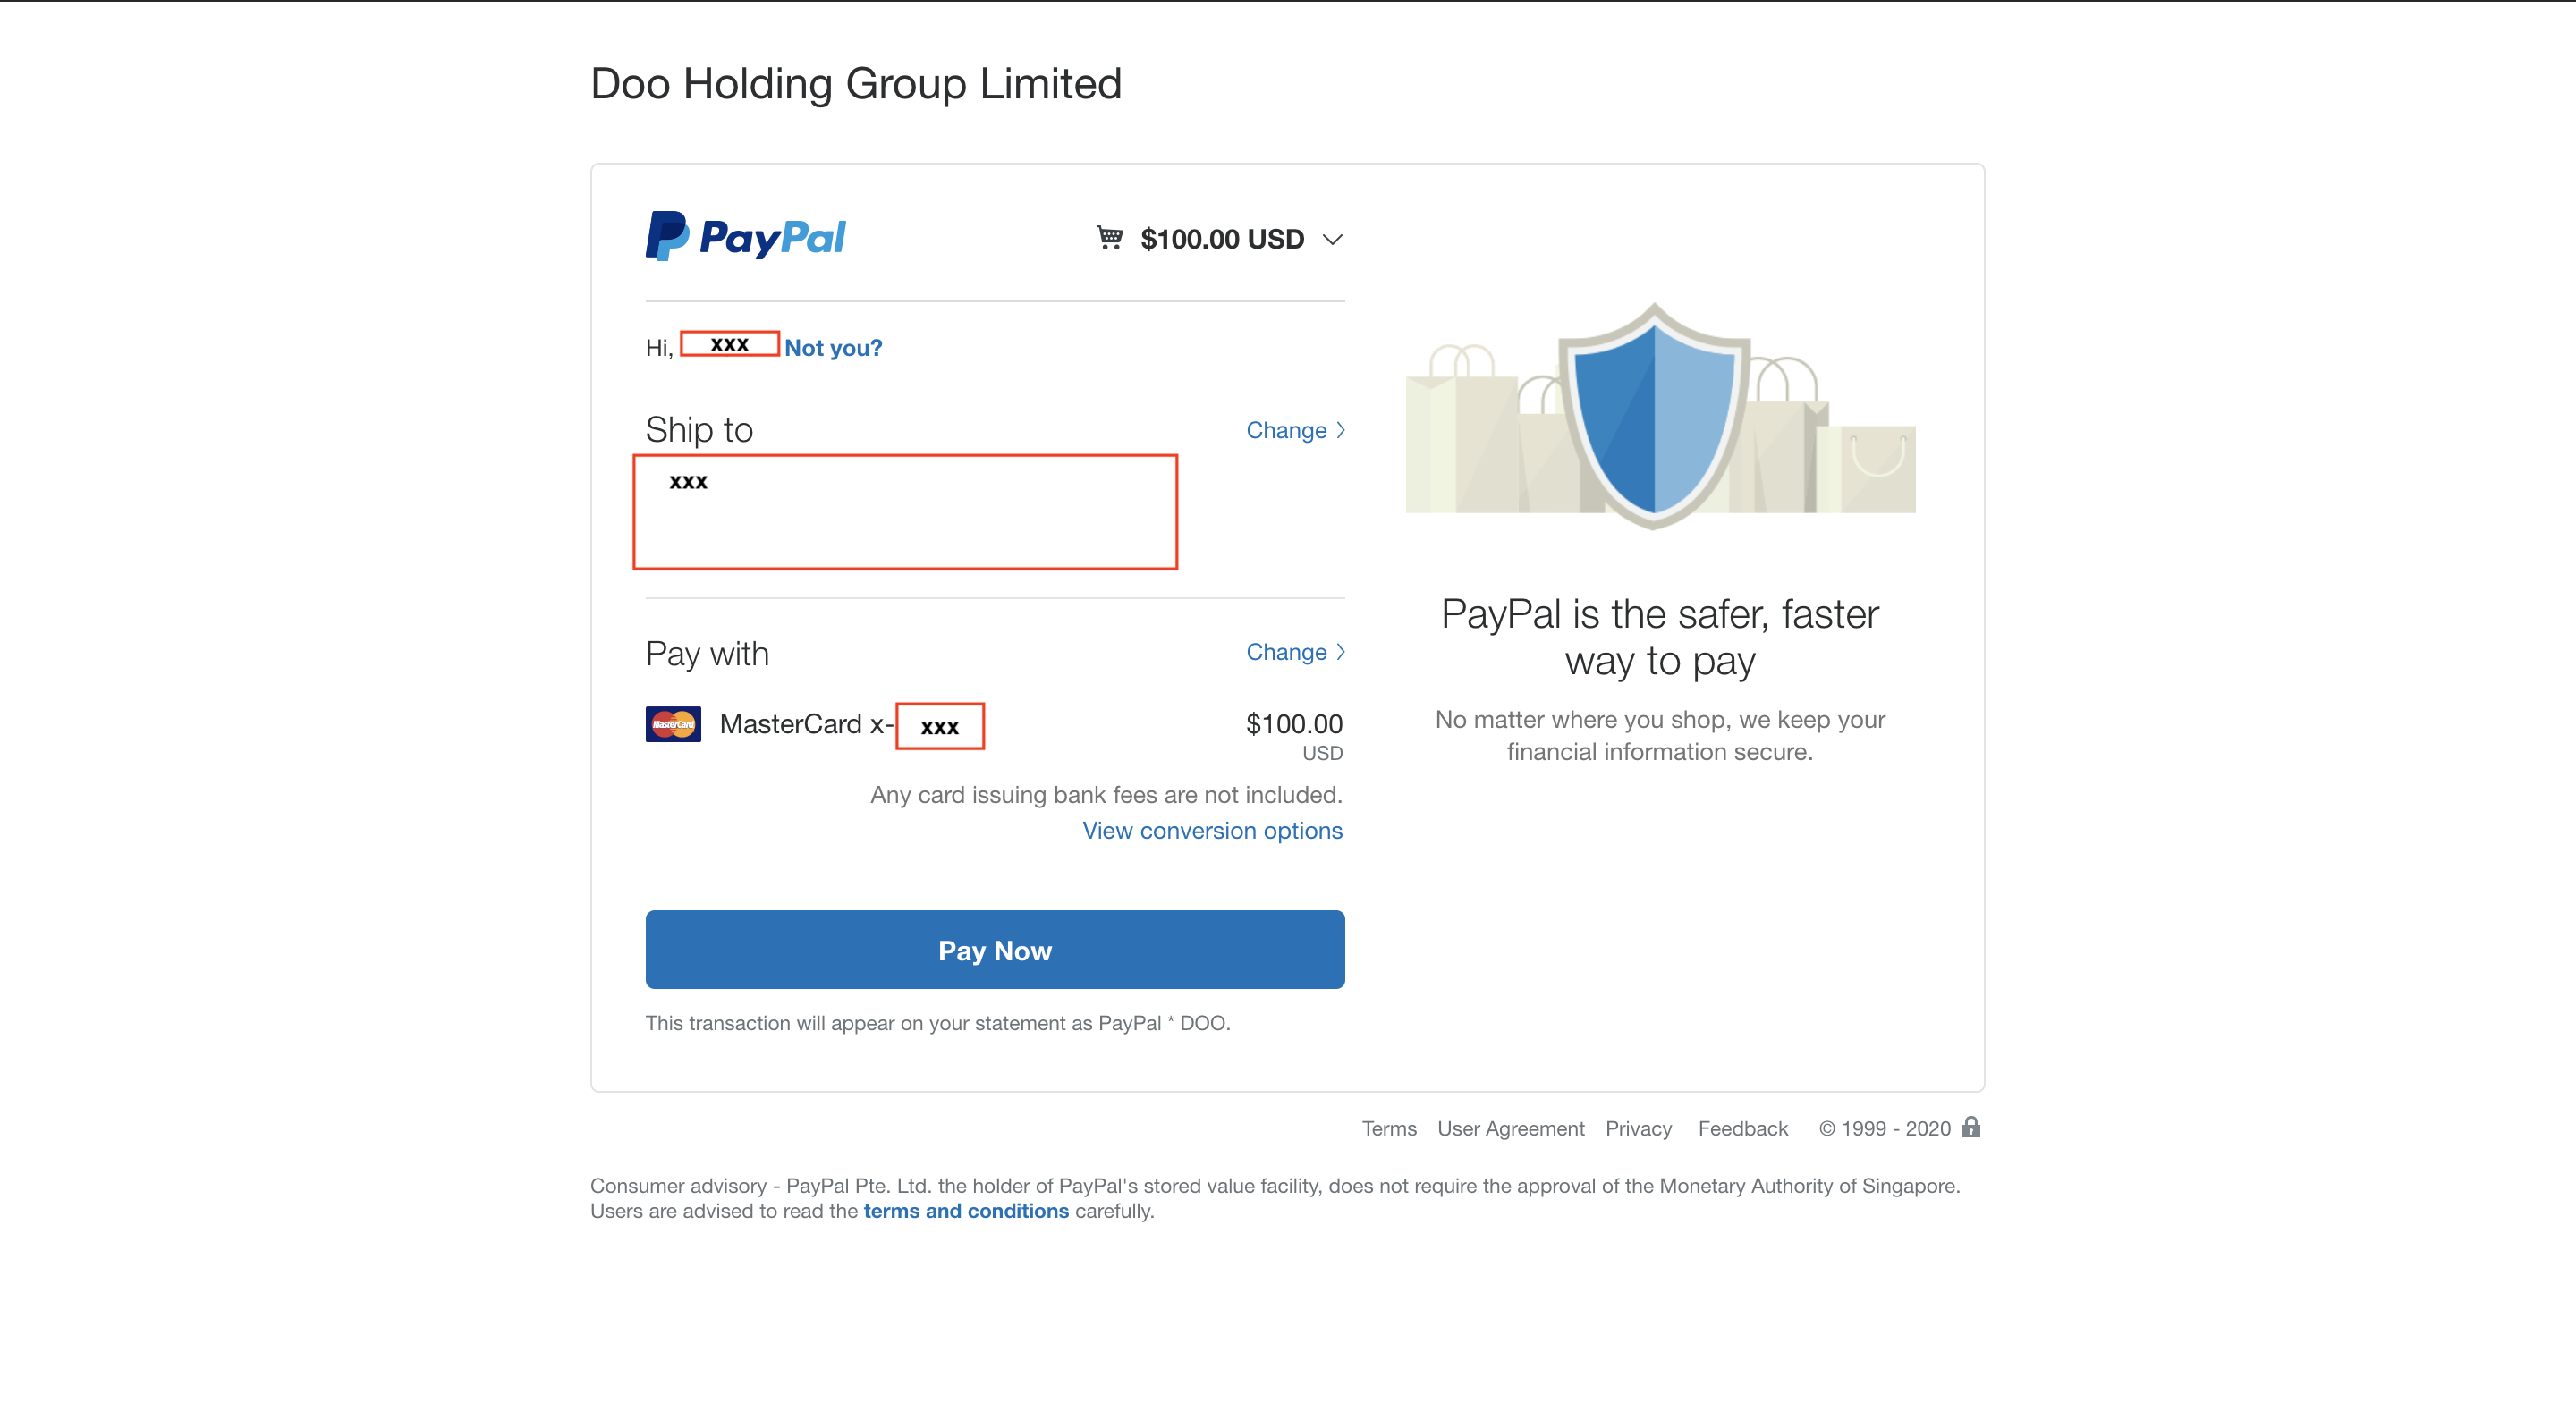Click the shipping address box
Image resolution: width=2576 pixels, height=1411 pixels.
click(905, 512)
